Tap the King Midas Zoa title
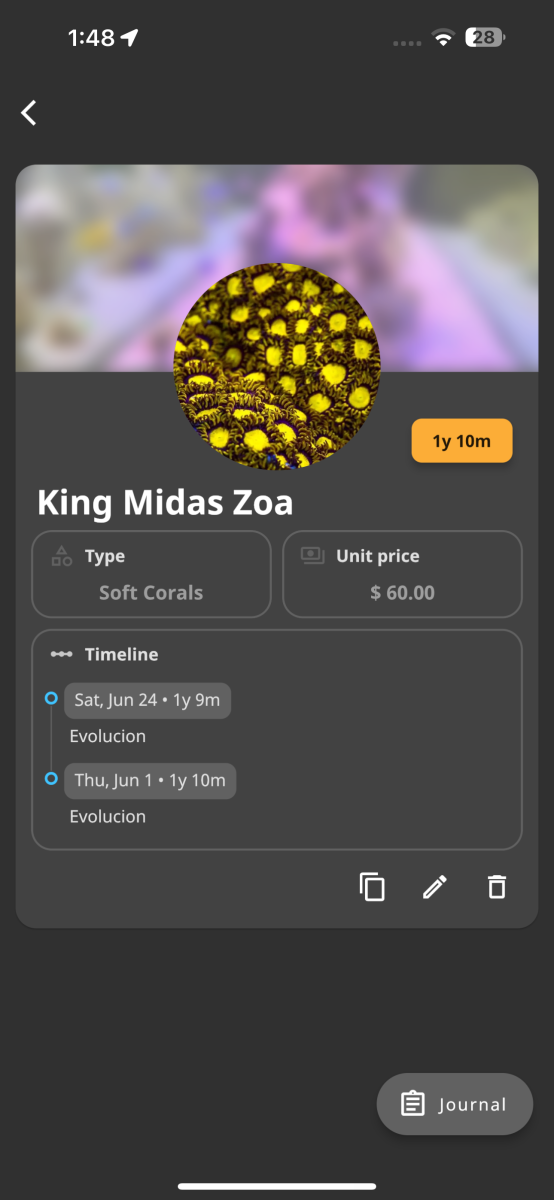This screenshot has height=1200, width=554. click(x=165, y=502)
